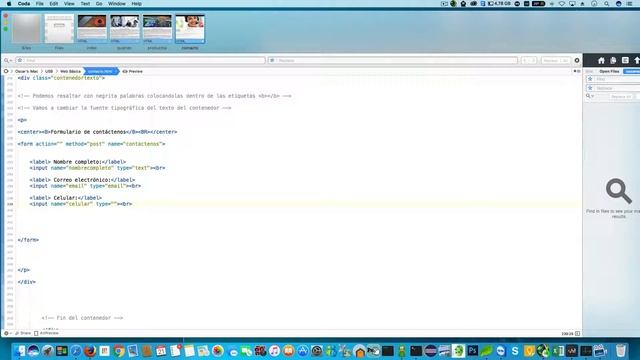Image resolution: width=640 pixels, height=360 pixels.
Task: Click the Share button in status bar
Action: (23, 333)
